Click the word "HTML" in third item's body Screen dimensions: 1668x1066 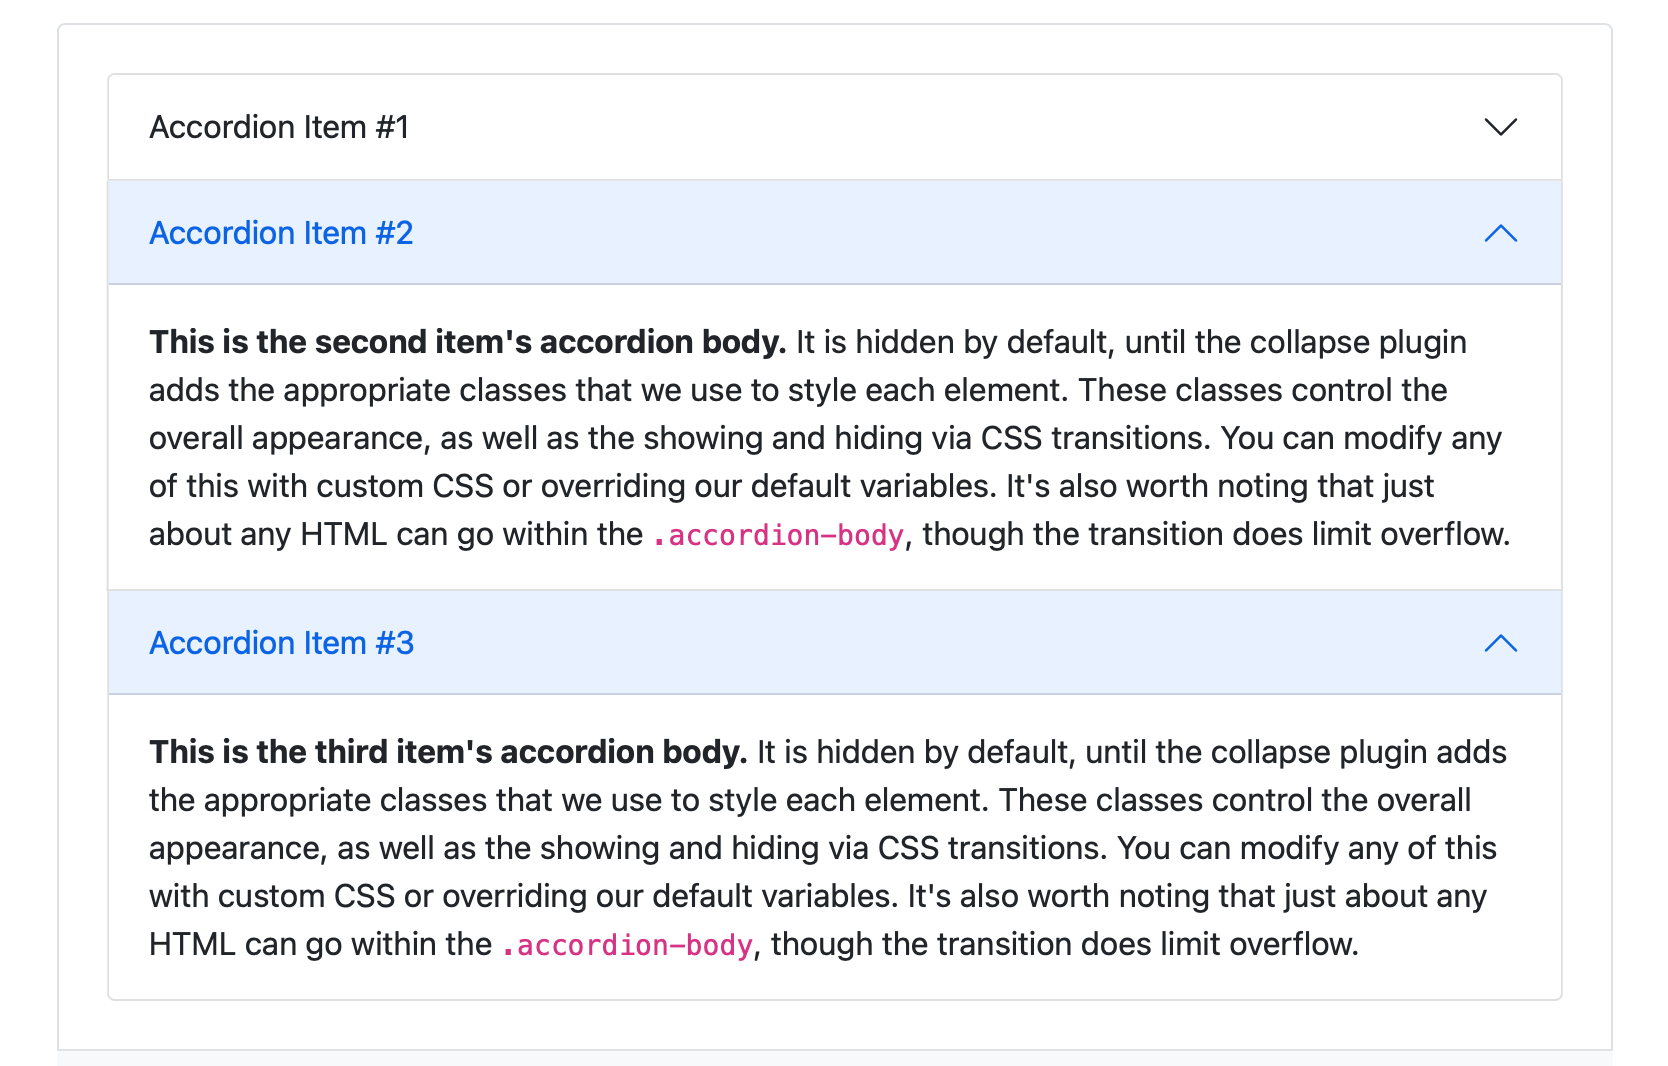pos(192,944)
